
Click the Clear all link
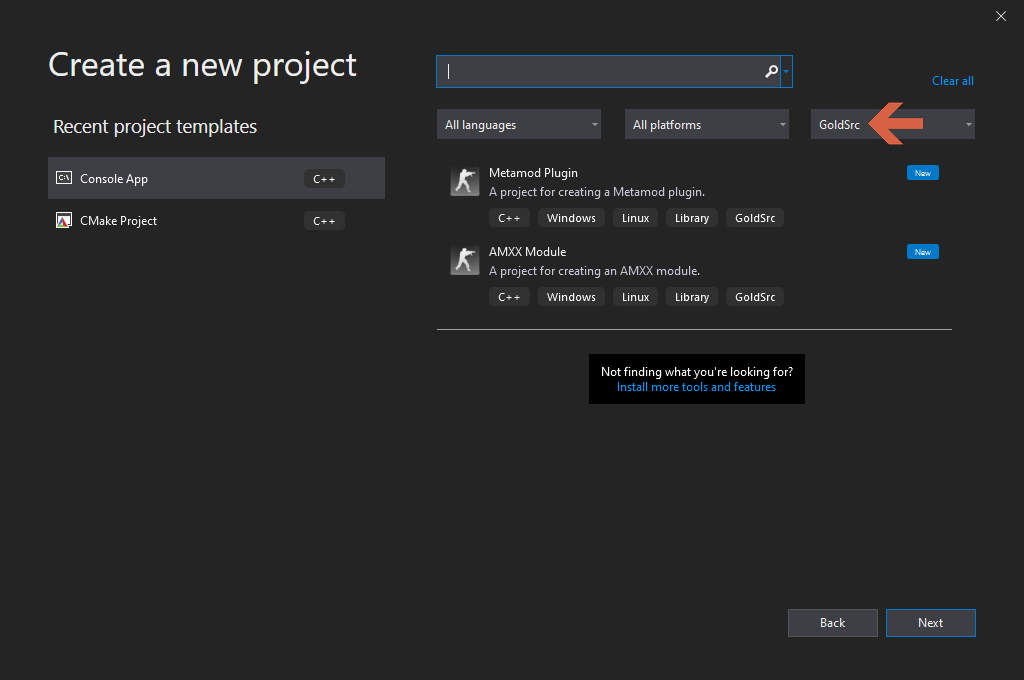click(x=952, y=81)
